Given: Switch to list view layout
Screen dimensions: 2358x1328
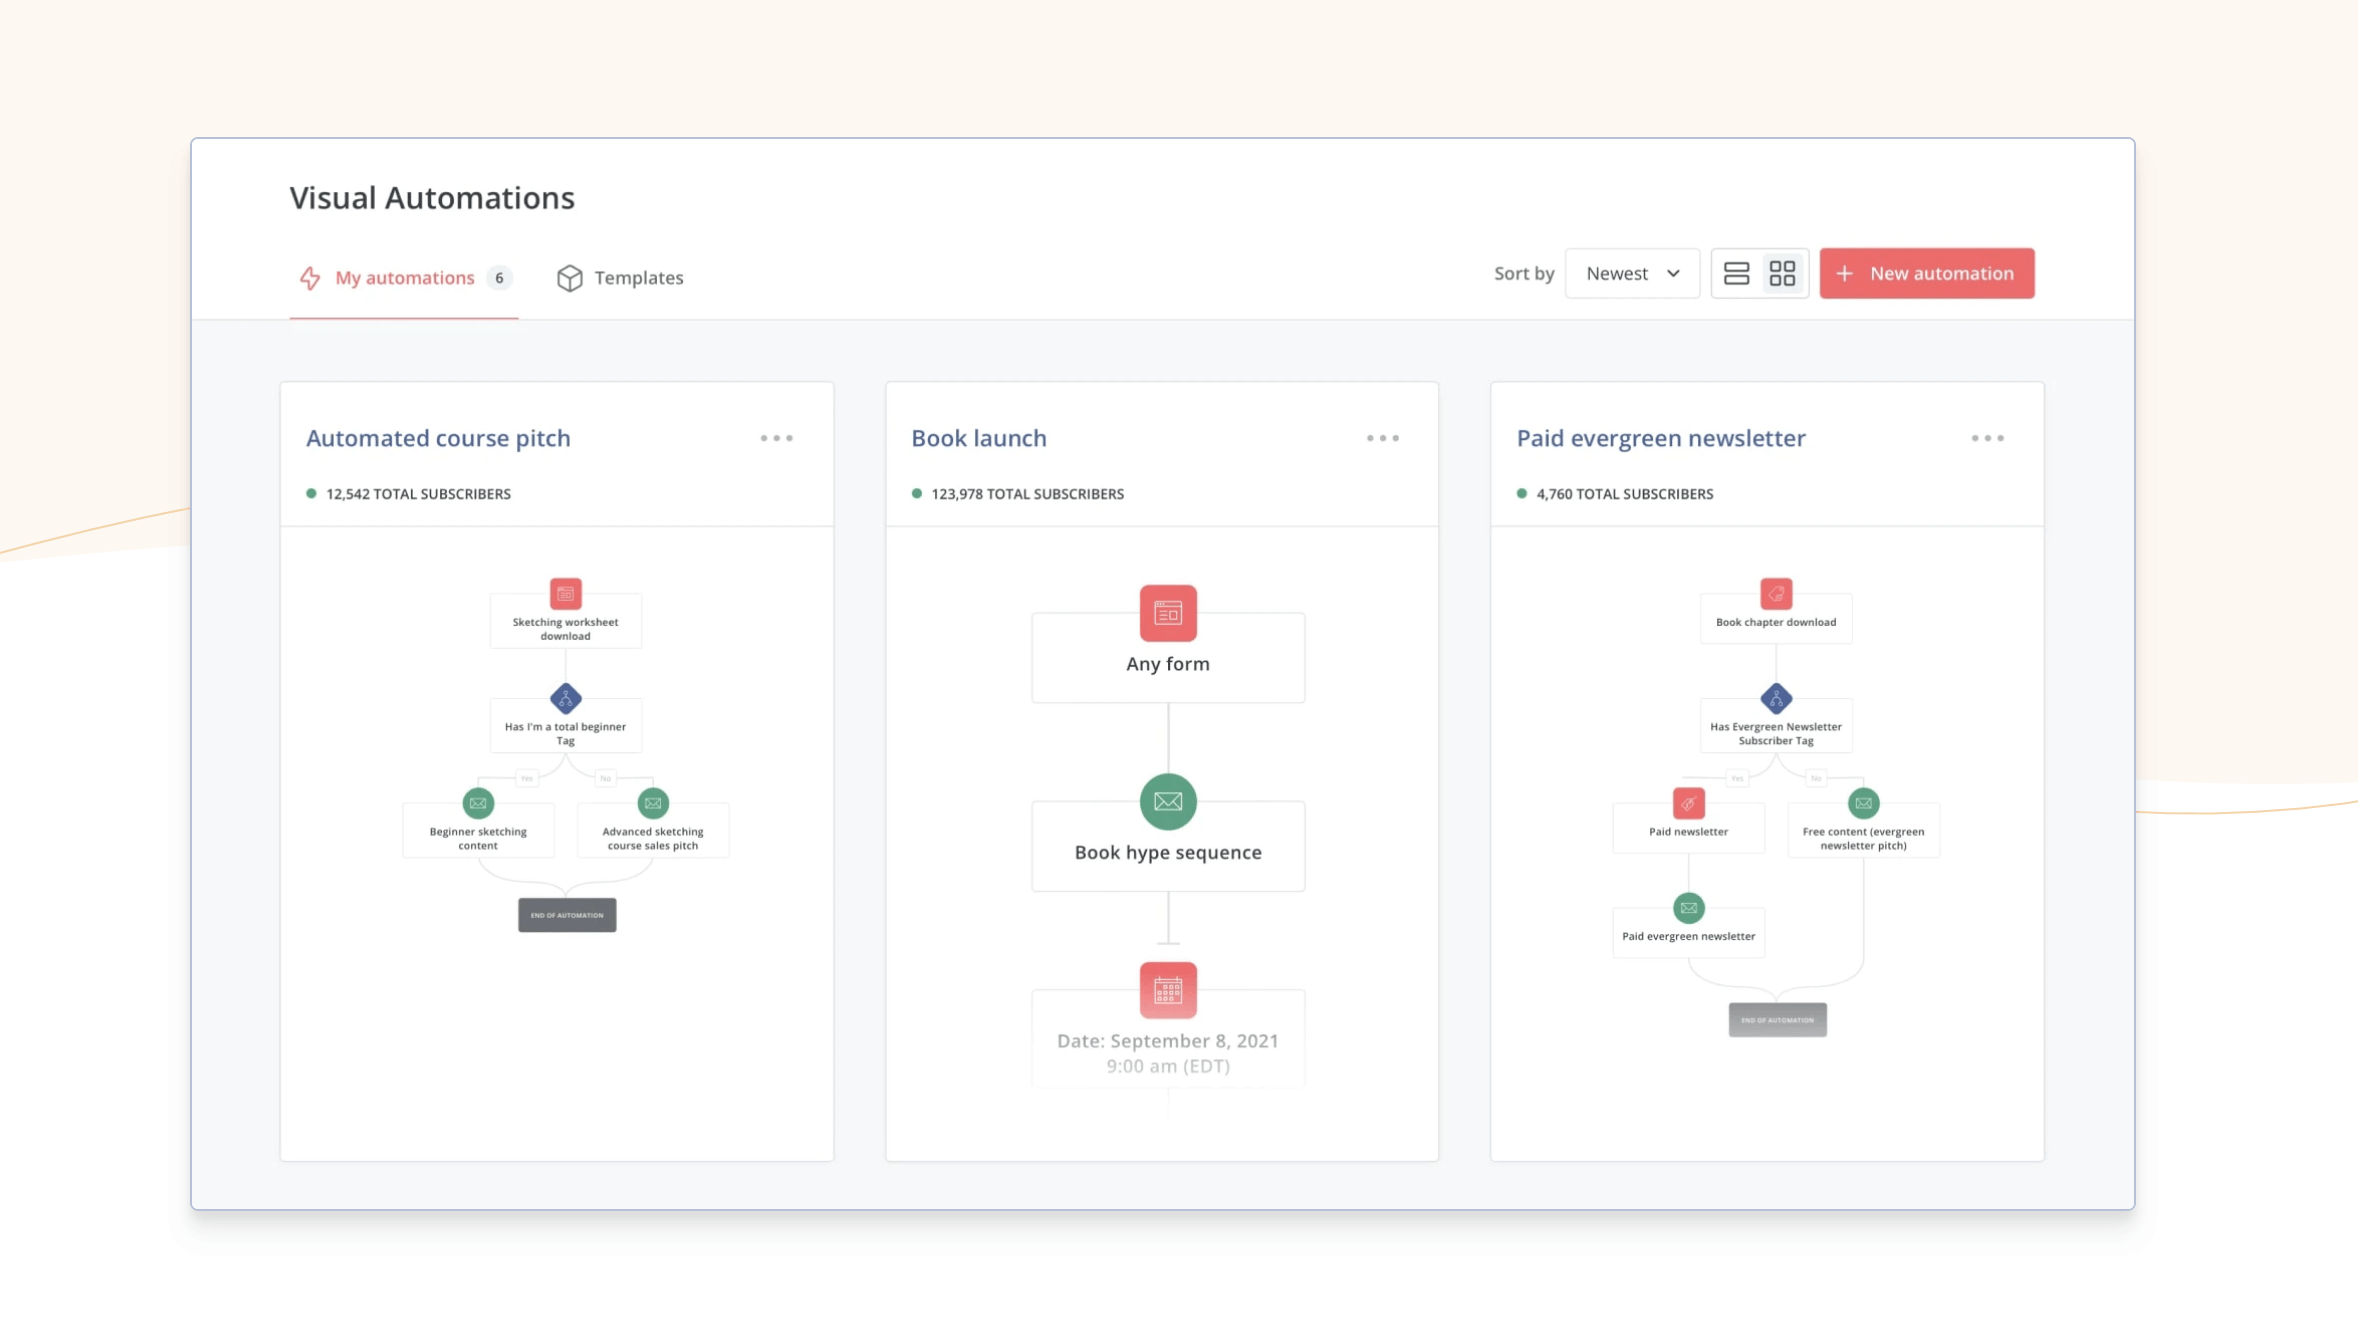Looking at the screenshot, I should pyautogui.click(x=1736, y=273).
